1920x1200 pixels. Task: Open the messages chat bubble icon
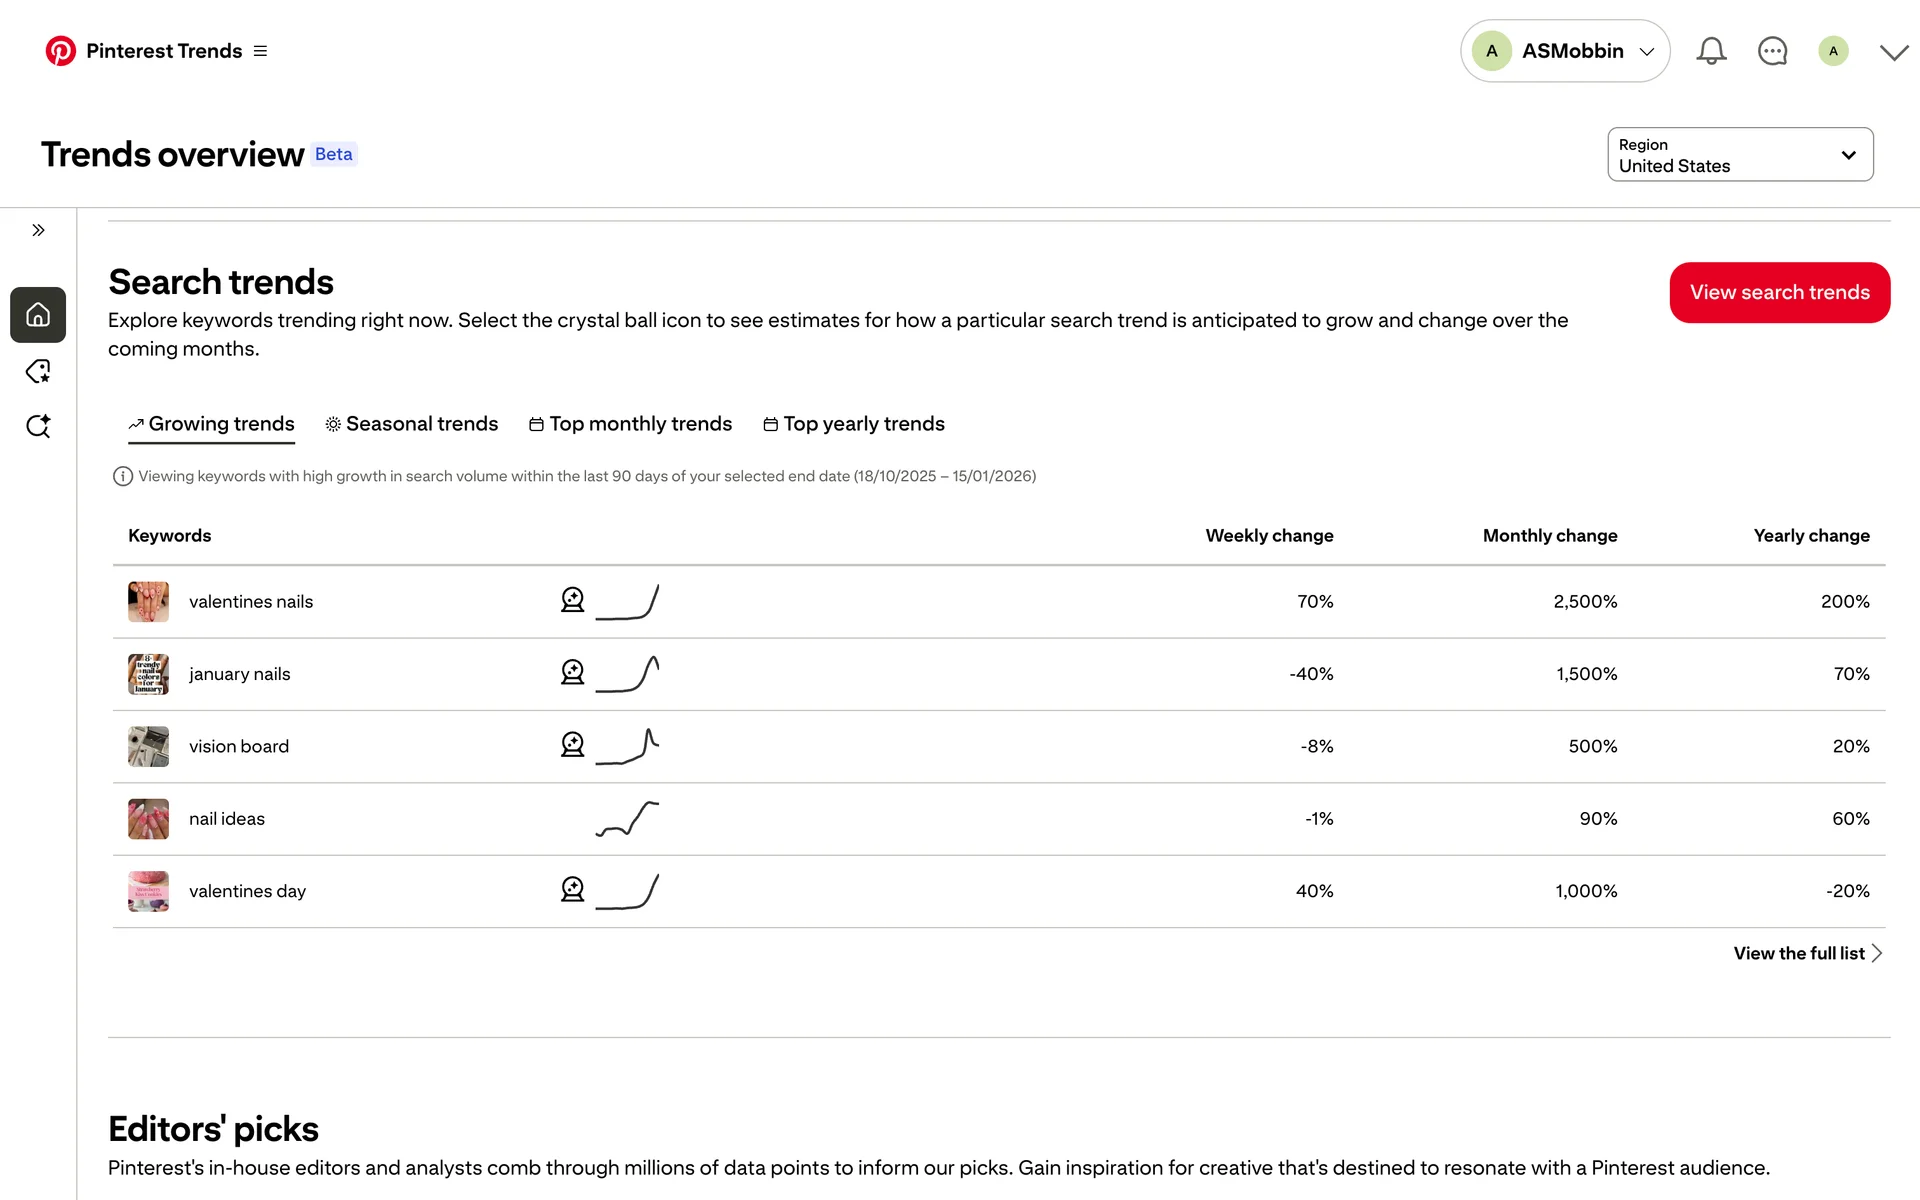click(x=1772, y=51)
